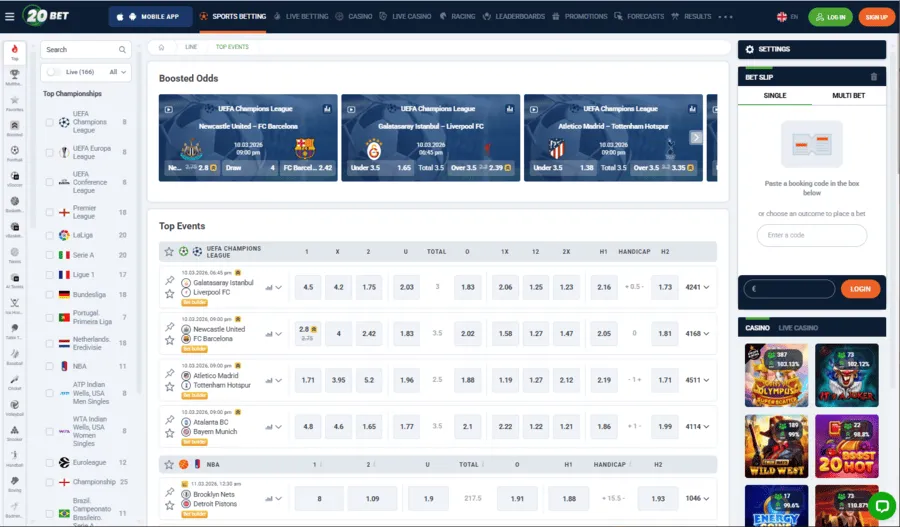
Task: Select the Top flame sidebar icon
Action: [14, 52]
